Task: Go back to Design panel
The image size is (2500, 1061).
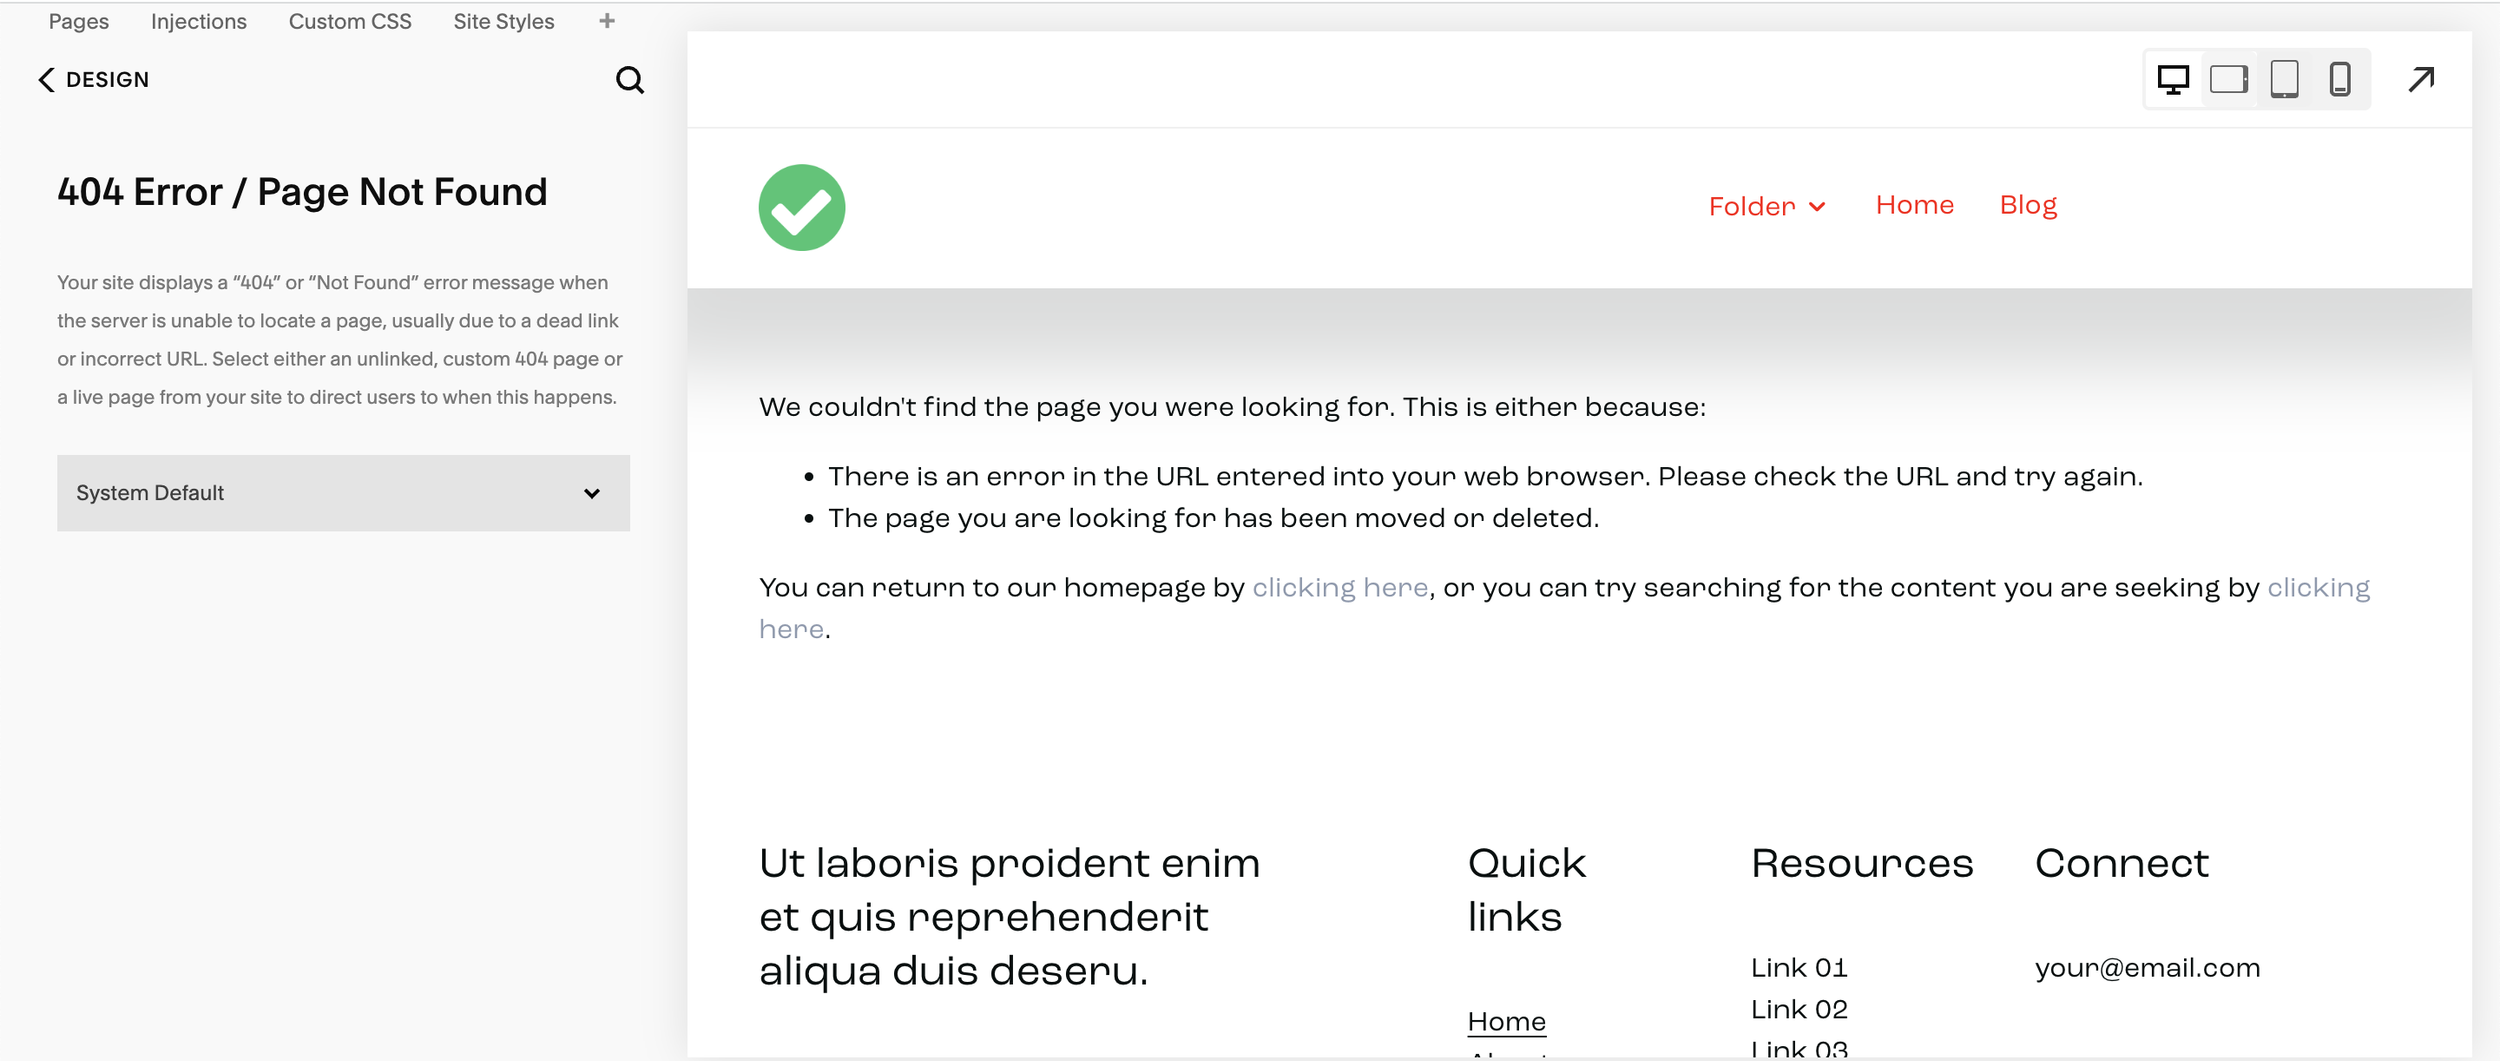Action: pos(94,80)
